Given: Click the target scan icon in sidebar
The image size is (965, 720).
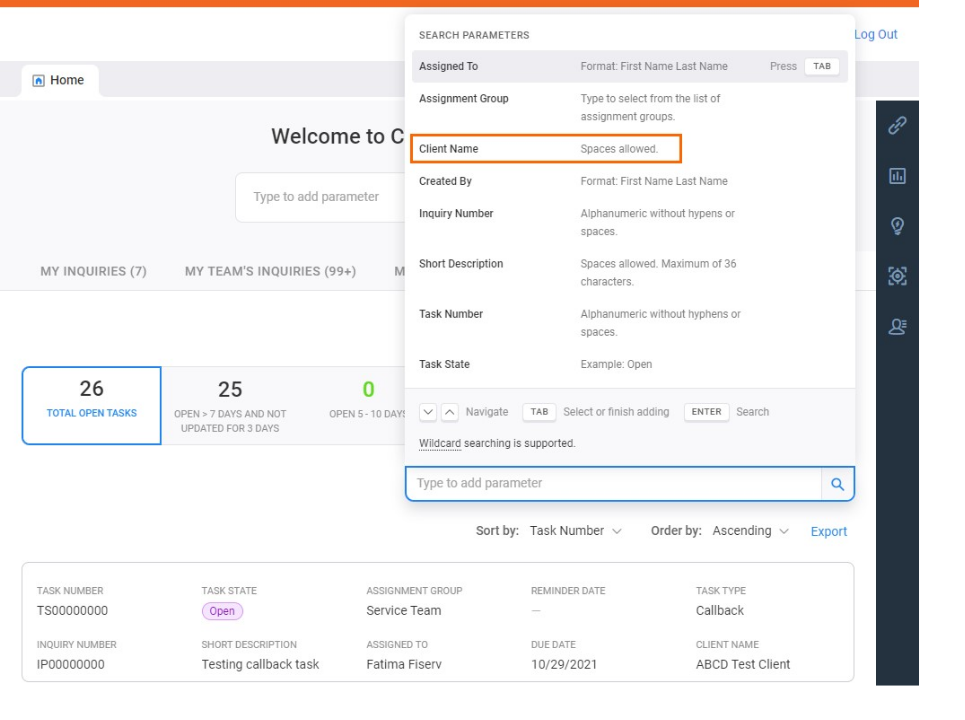Looking at the screenshot, I should (897, 276).
